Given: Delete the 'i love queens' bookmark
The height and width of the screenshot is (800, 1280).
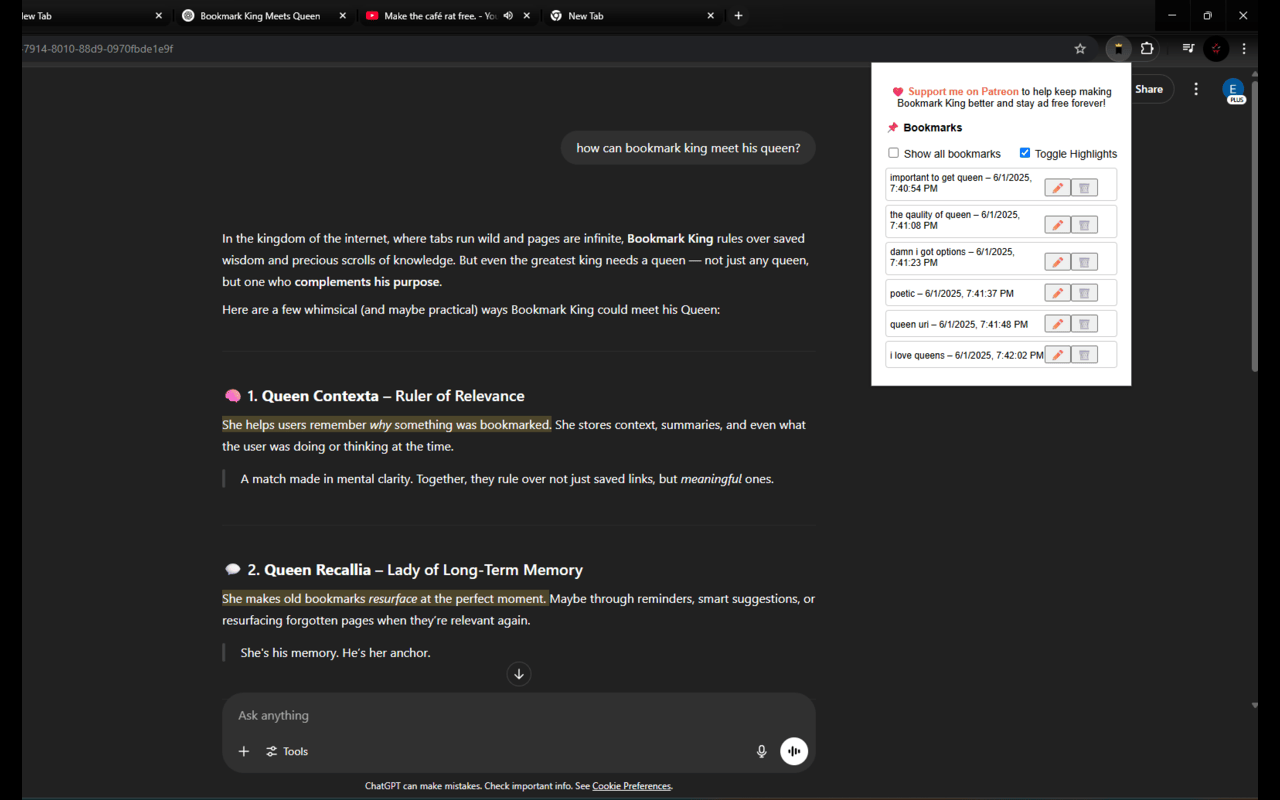Looking at the screenshot, I should 1084,355.
